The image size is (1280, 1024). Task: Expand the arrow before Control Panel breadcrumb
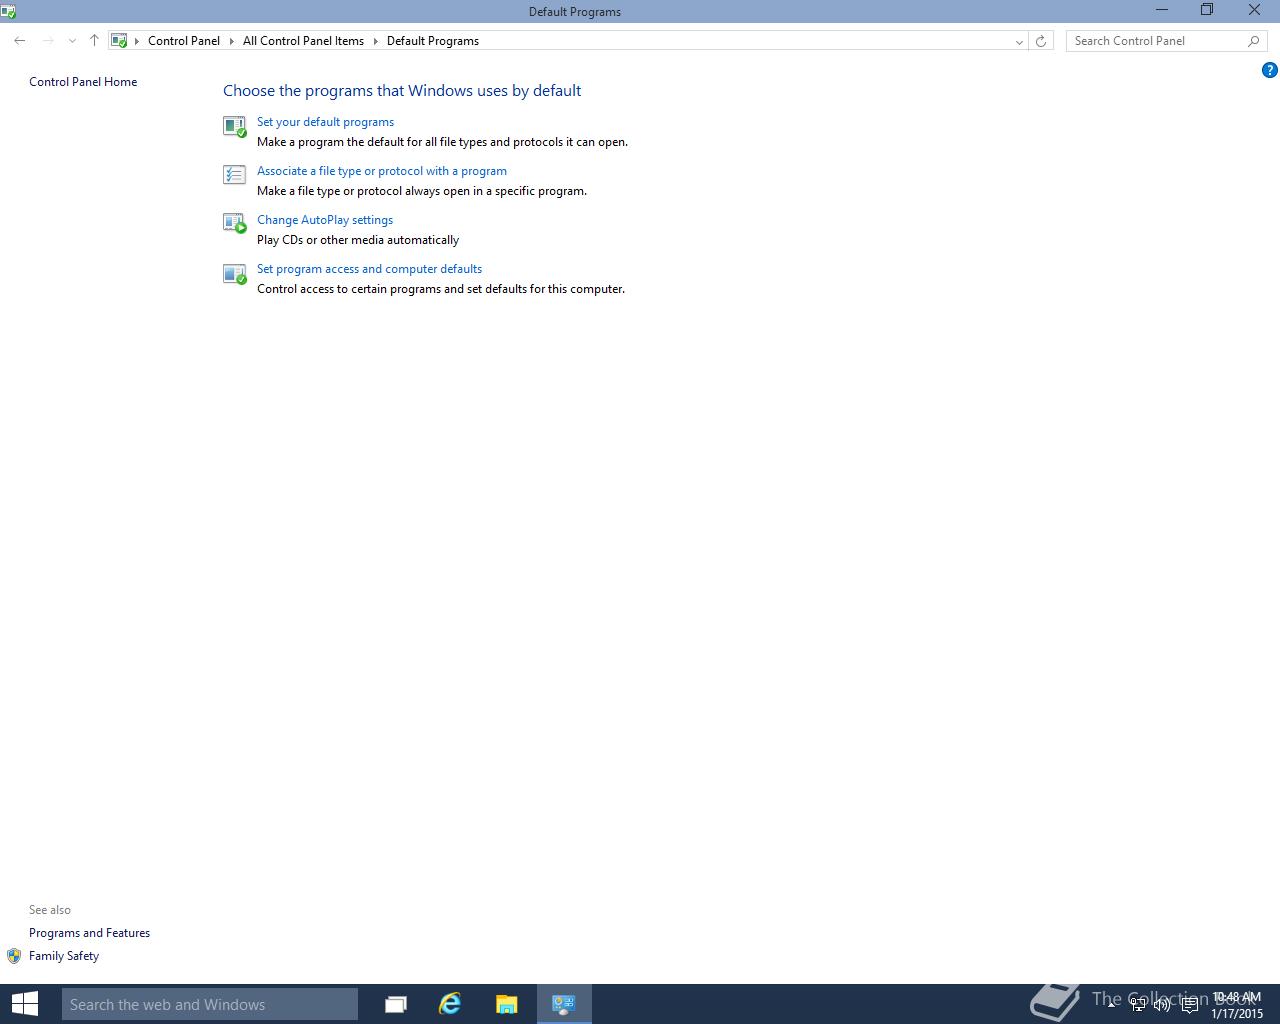click(137, 41)
